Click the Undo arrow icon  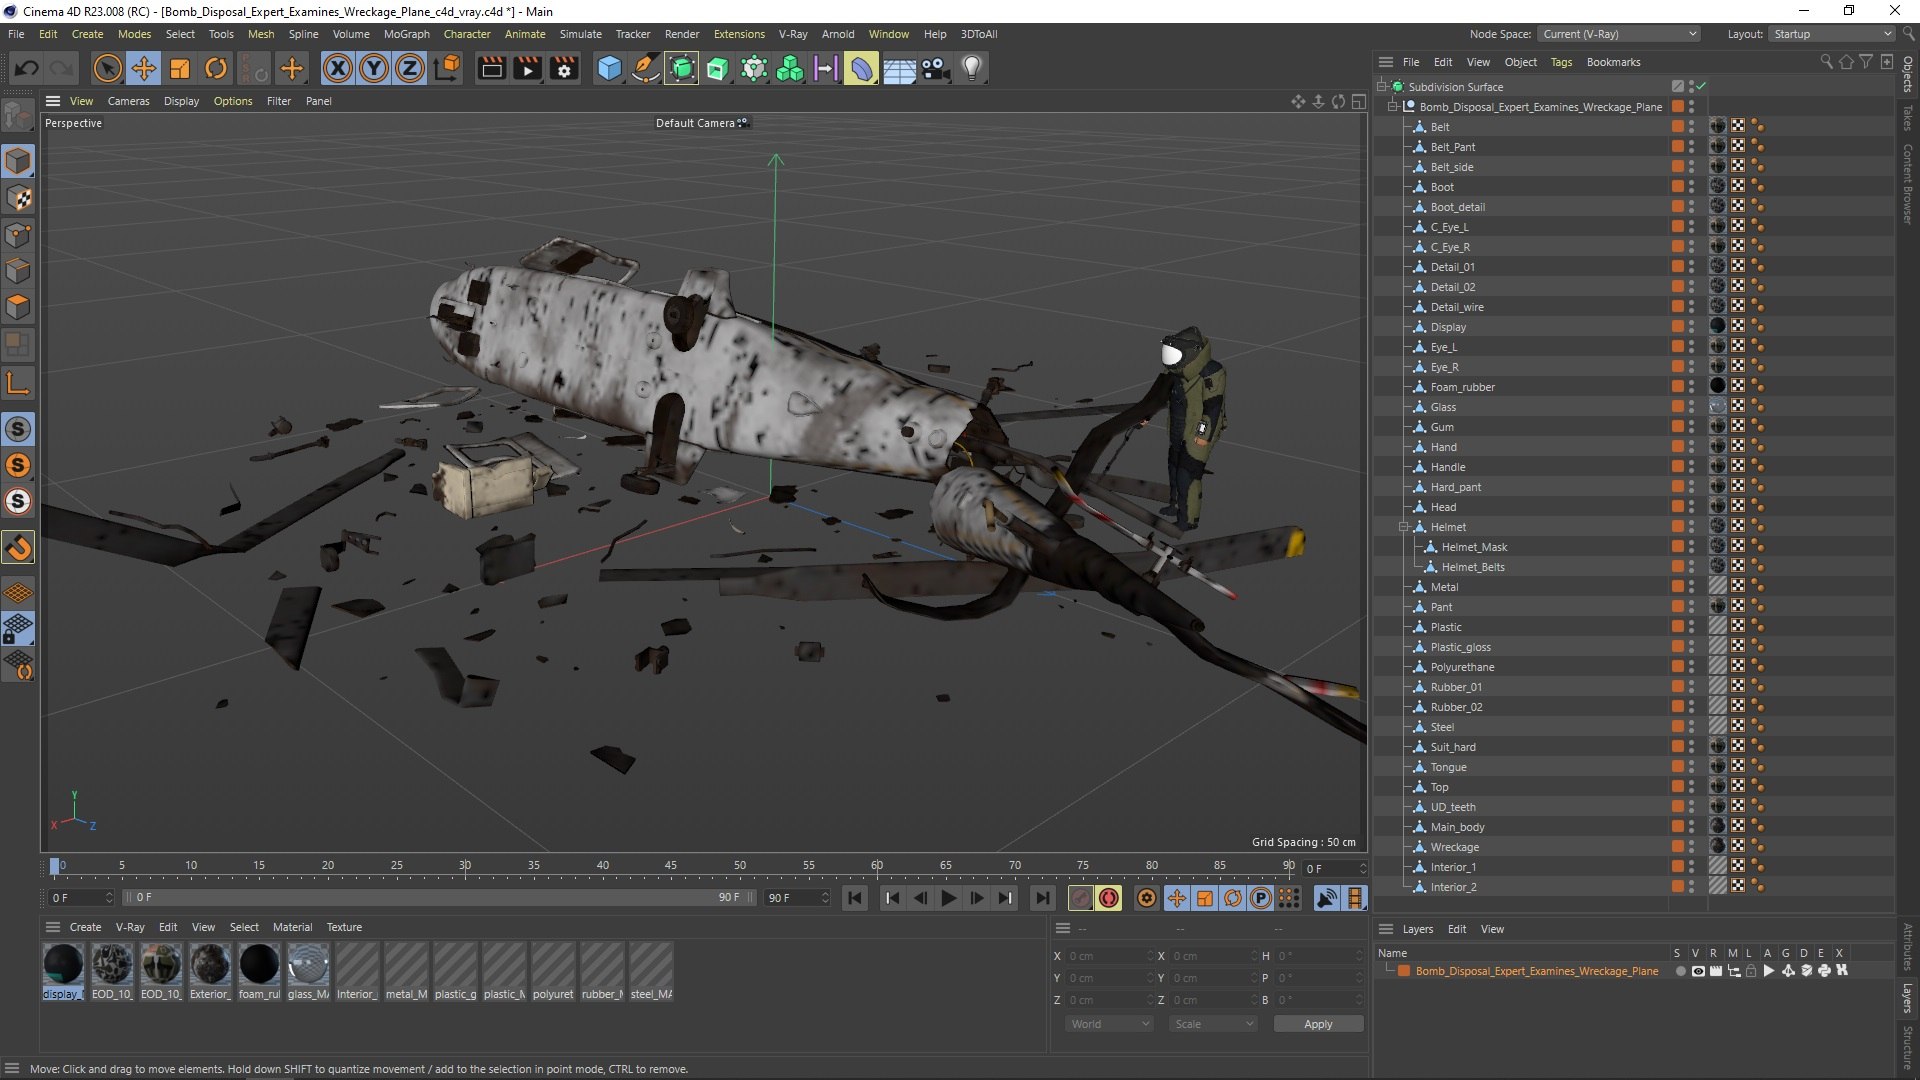(27, 68)
